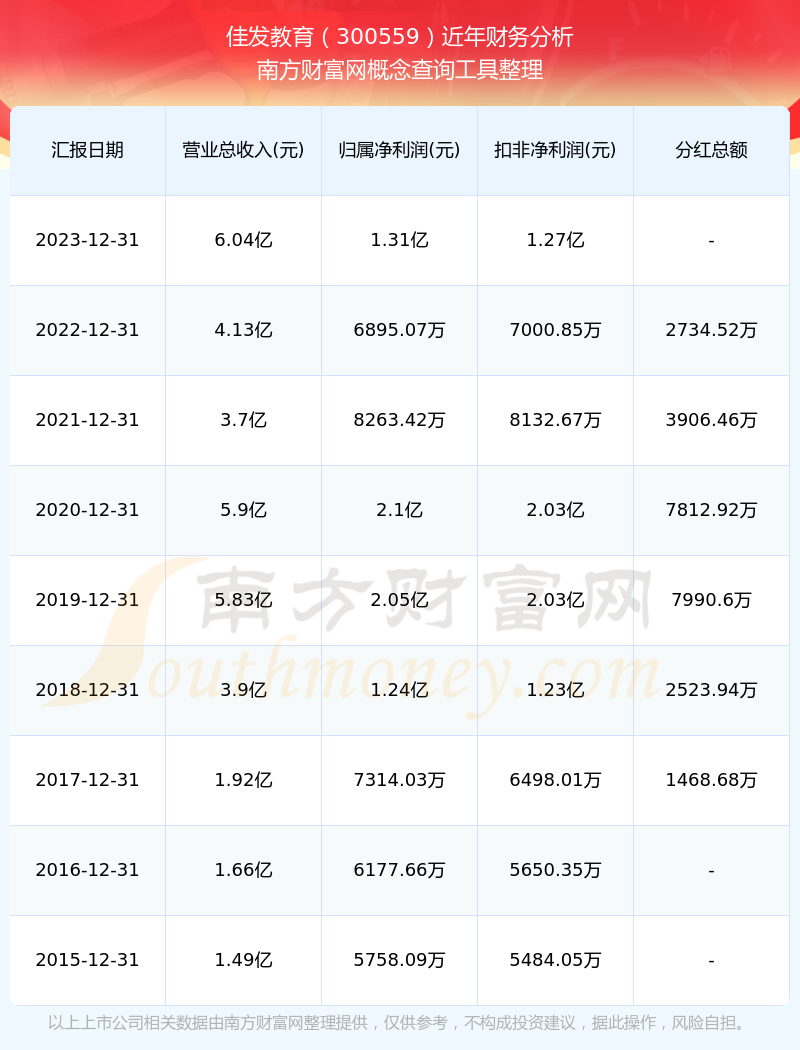Click 2.03亿 adjusted profit in 2020 row
This screenshot has width=800, height=1050.
(x=556, y=510)
